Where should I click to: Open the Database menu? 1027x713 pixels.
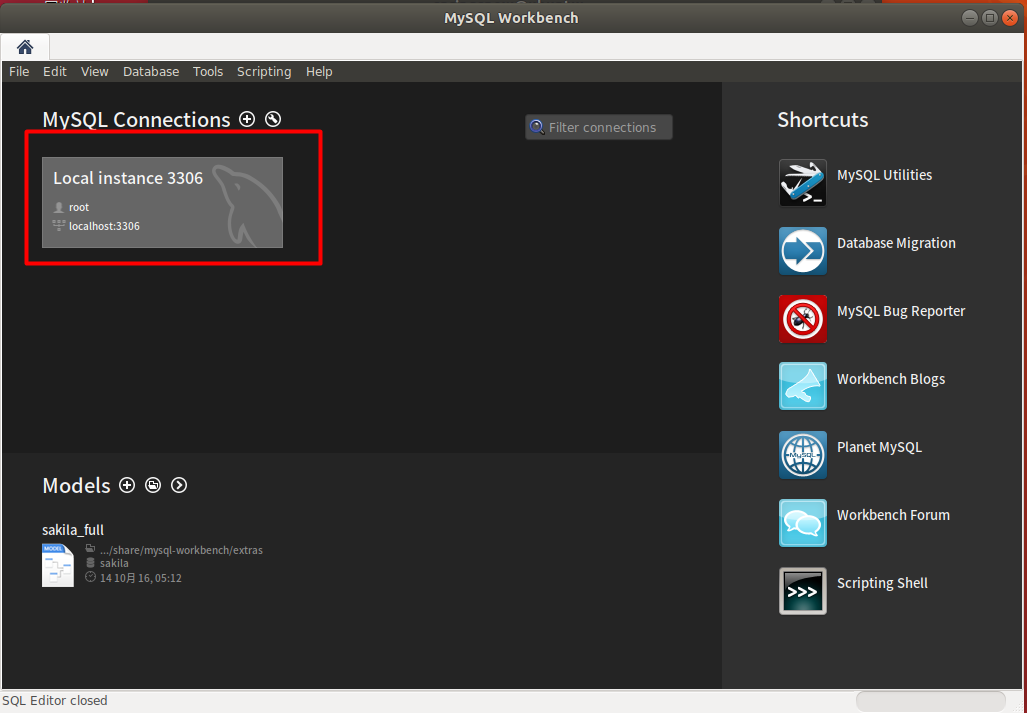(x=151, y=71)
